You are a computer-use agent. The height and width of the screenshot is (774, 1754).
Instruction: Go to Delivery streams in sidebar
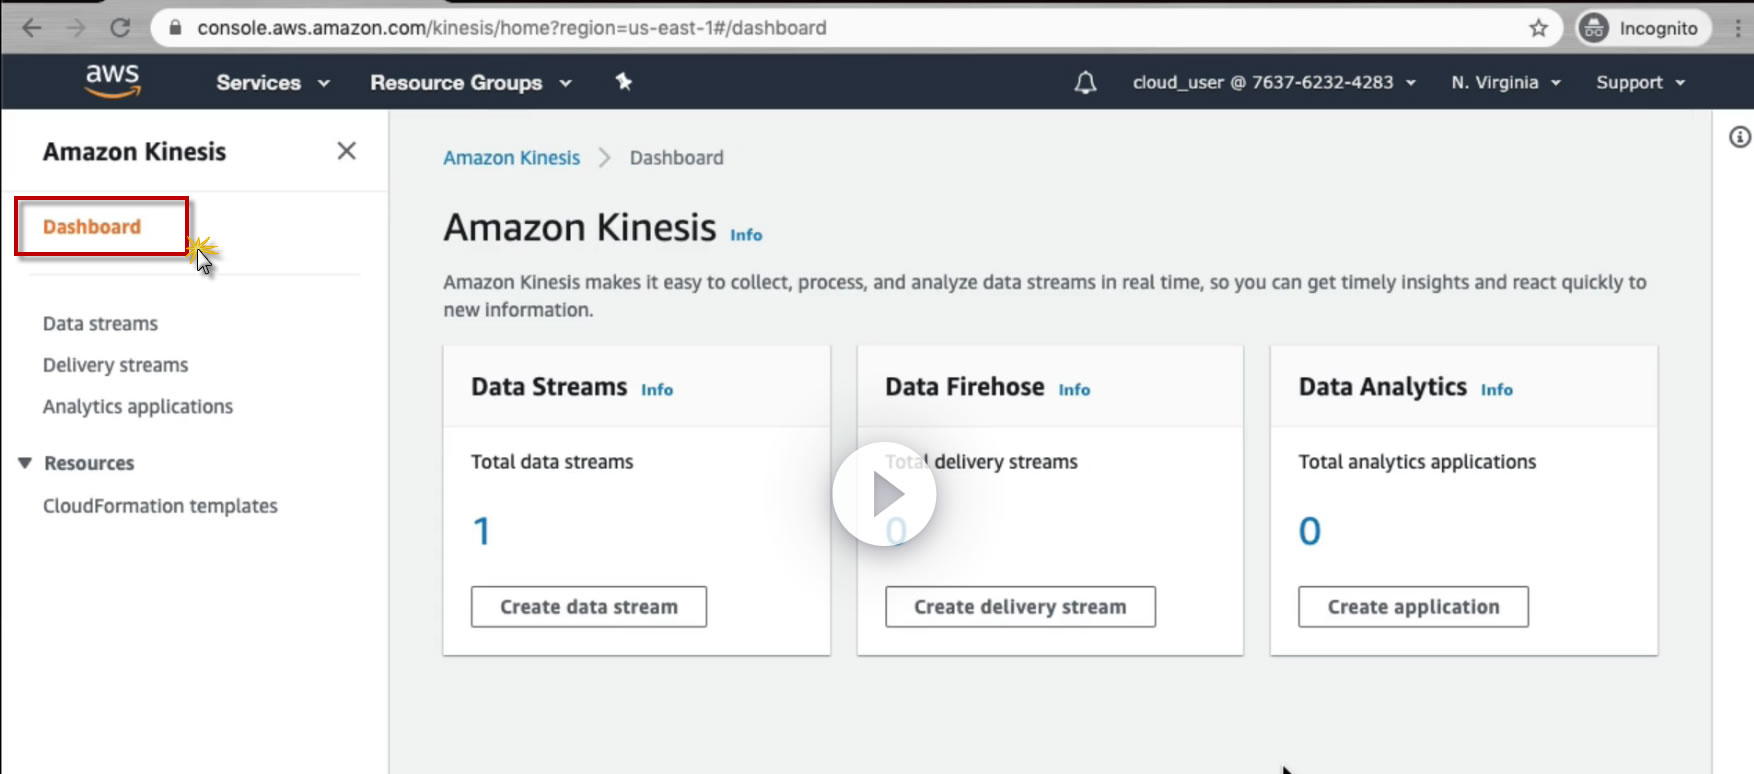115,365
